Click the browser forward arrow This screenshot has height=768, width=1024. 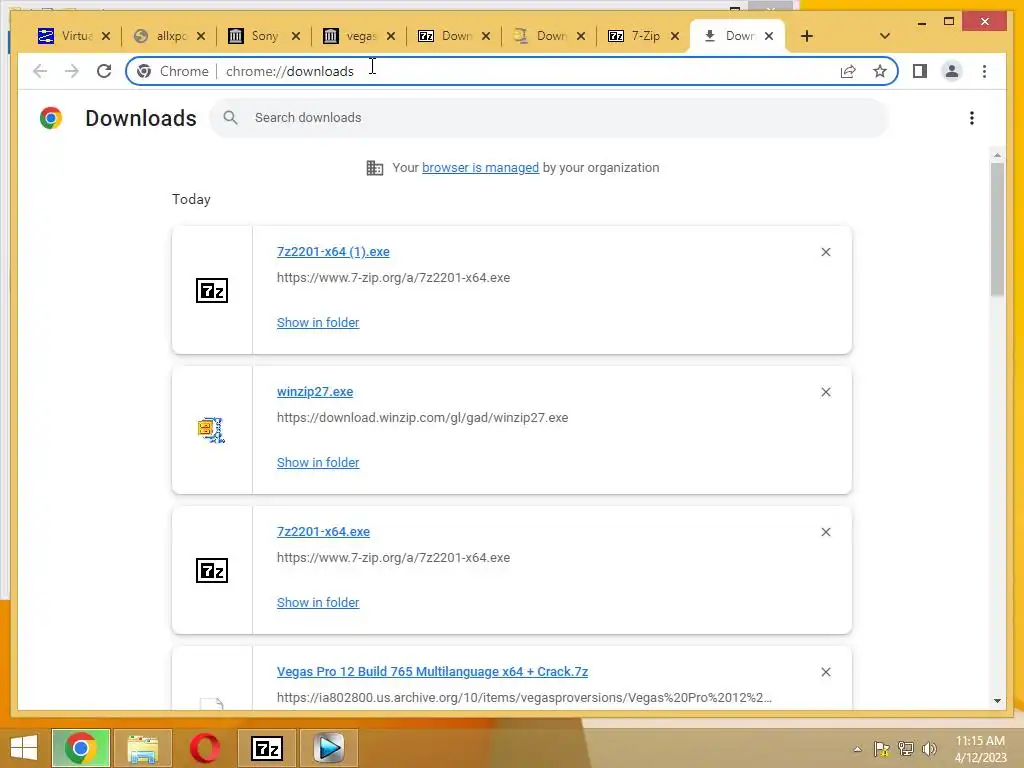72,71
